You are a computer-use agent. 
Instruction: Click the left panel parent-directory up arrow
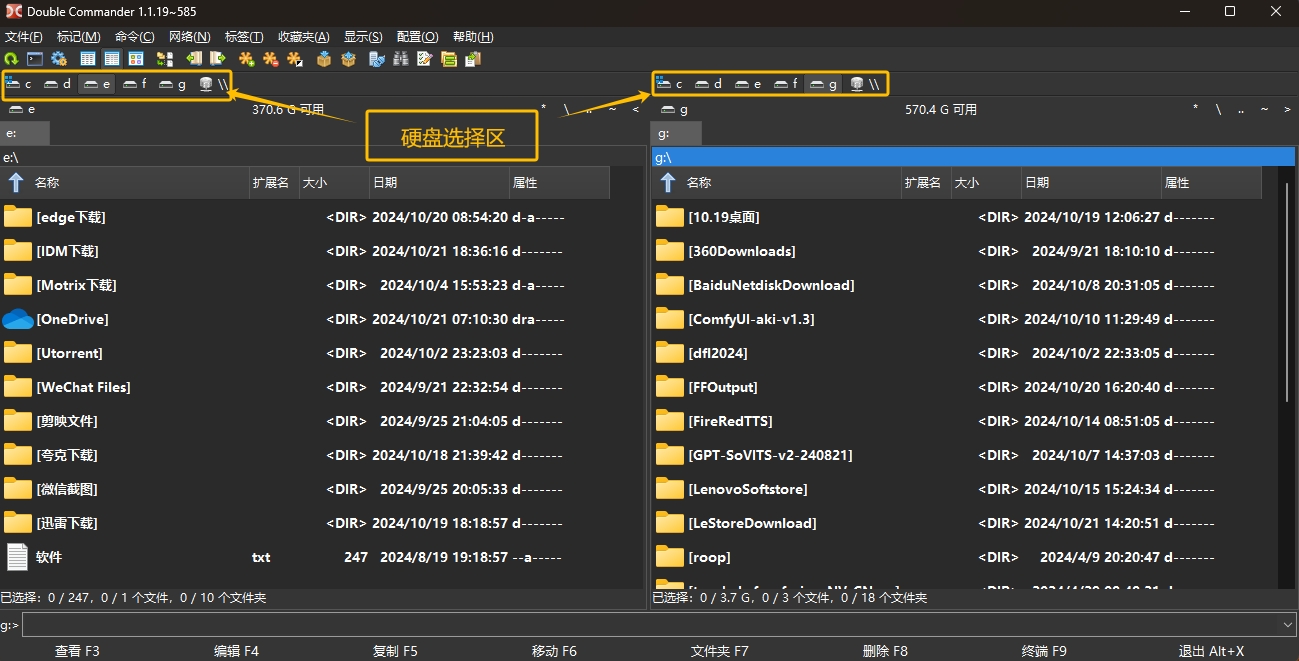coord(16,183)
